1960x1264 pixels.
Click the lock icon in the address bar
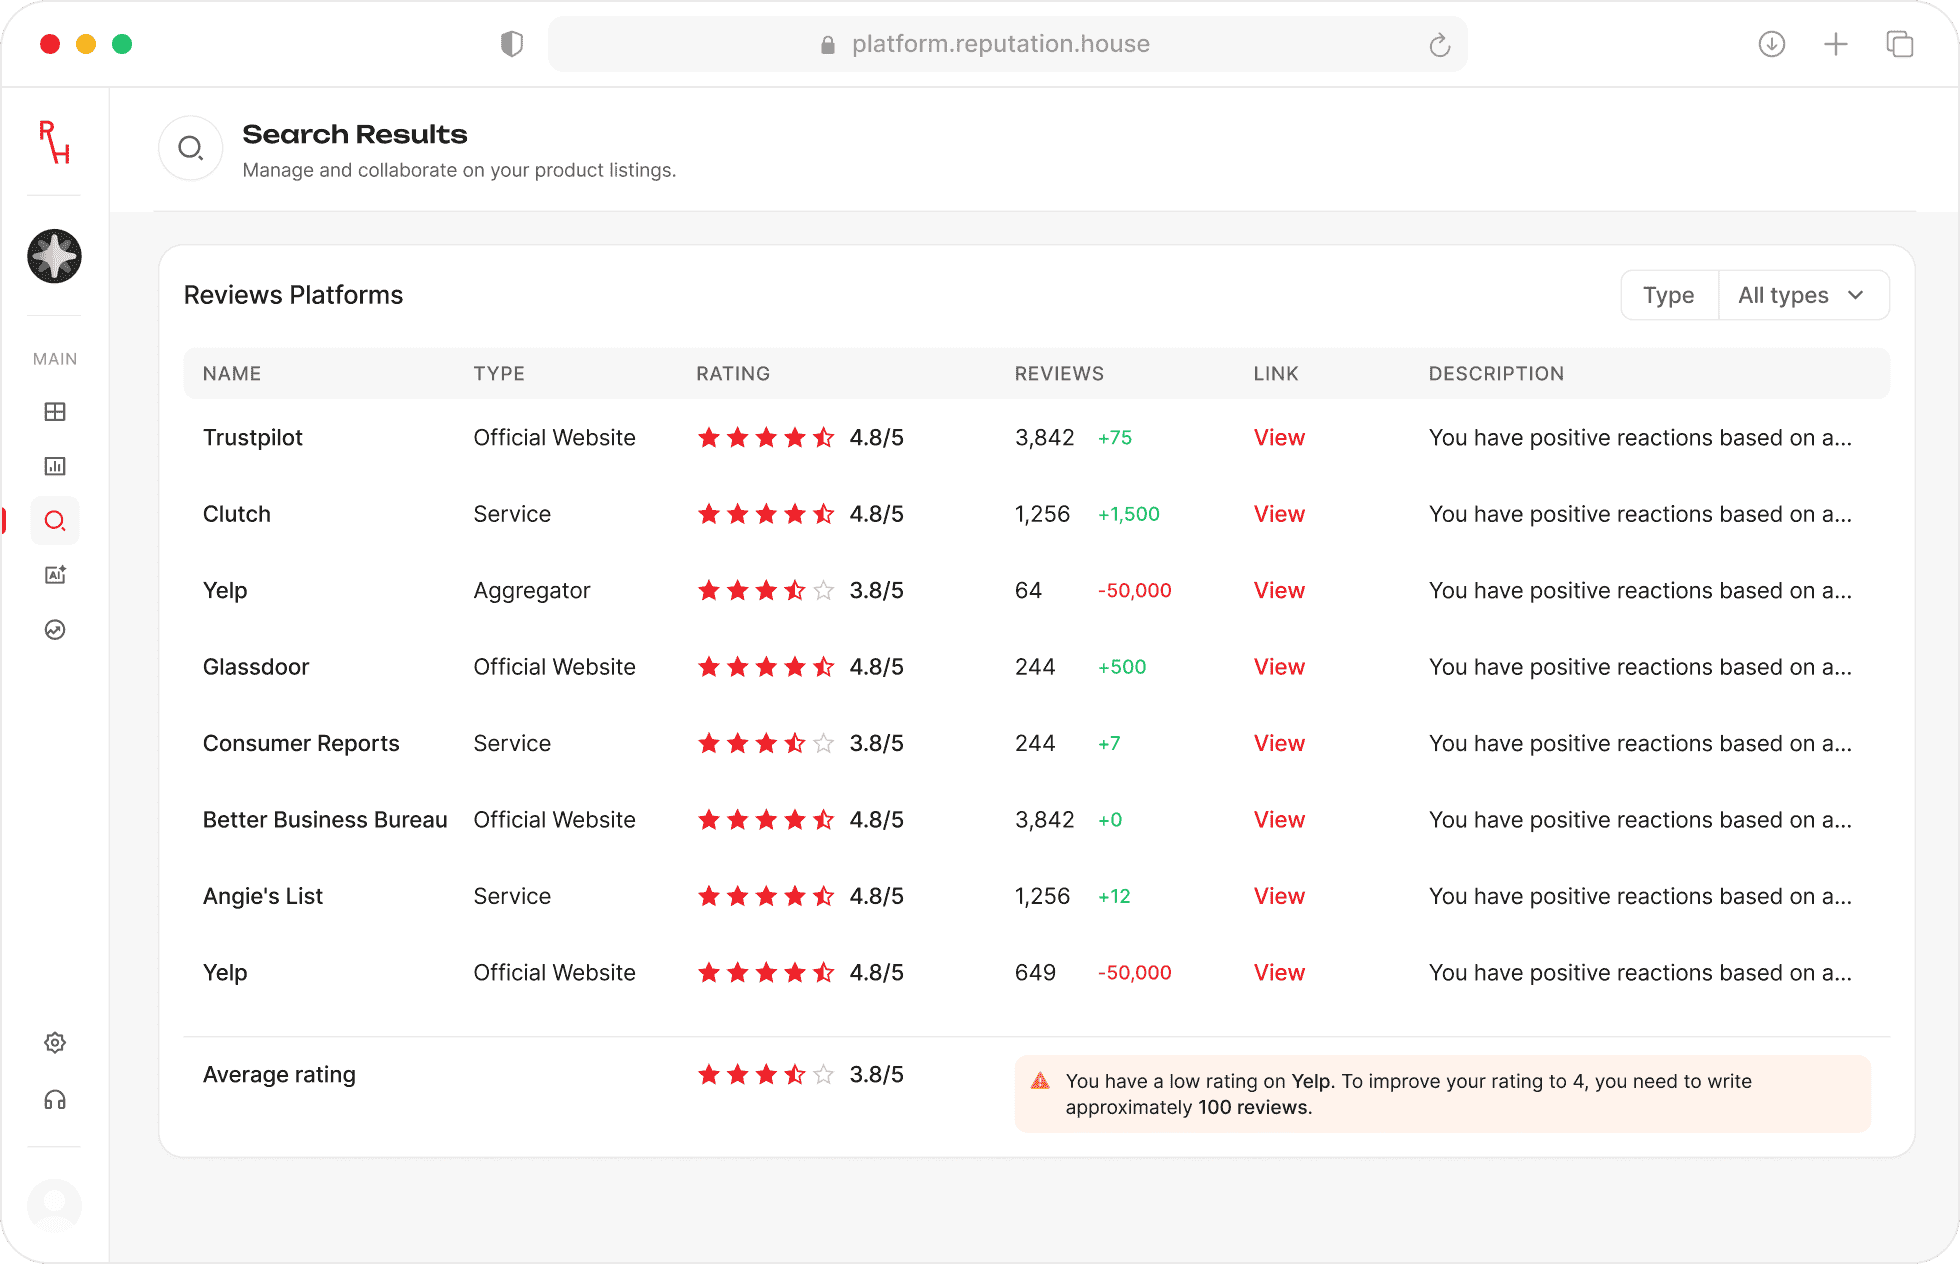[x=827, y=45]
